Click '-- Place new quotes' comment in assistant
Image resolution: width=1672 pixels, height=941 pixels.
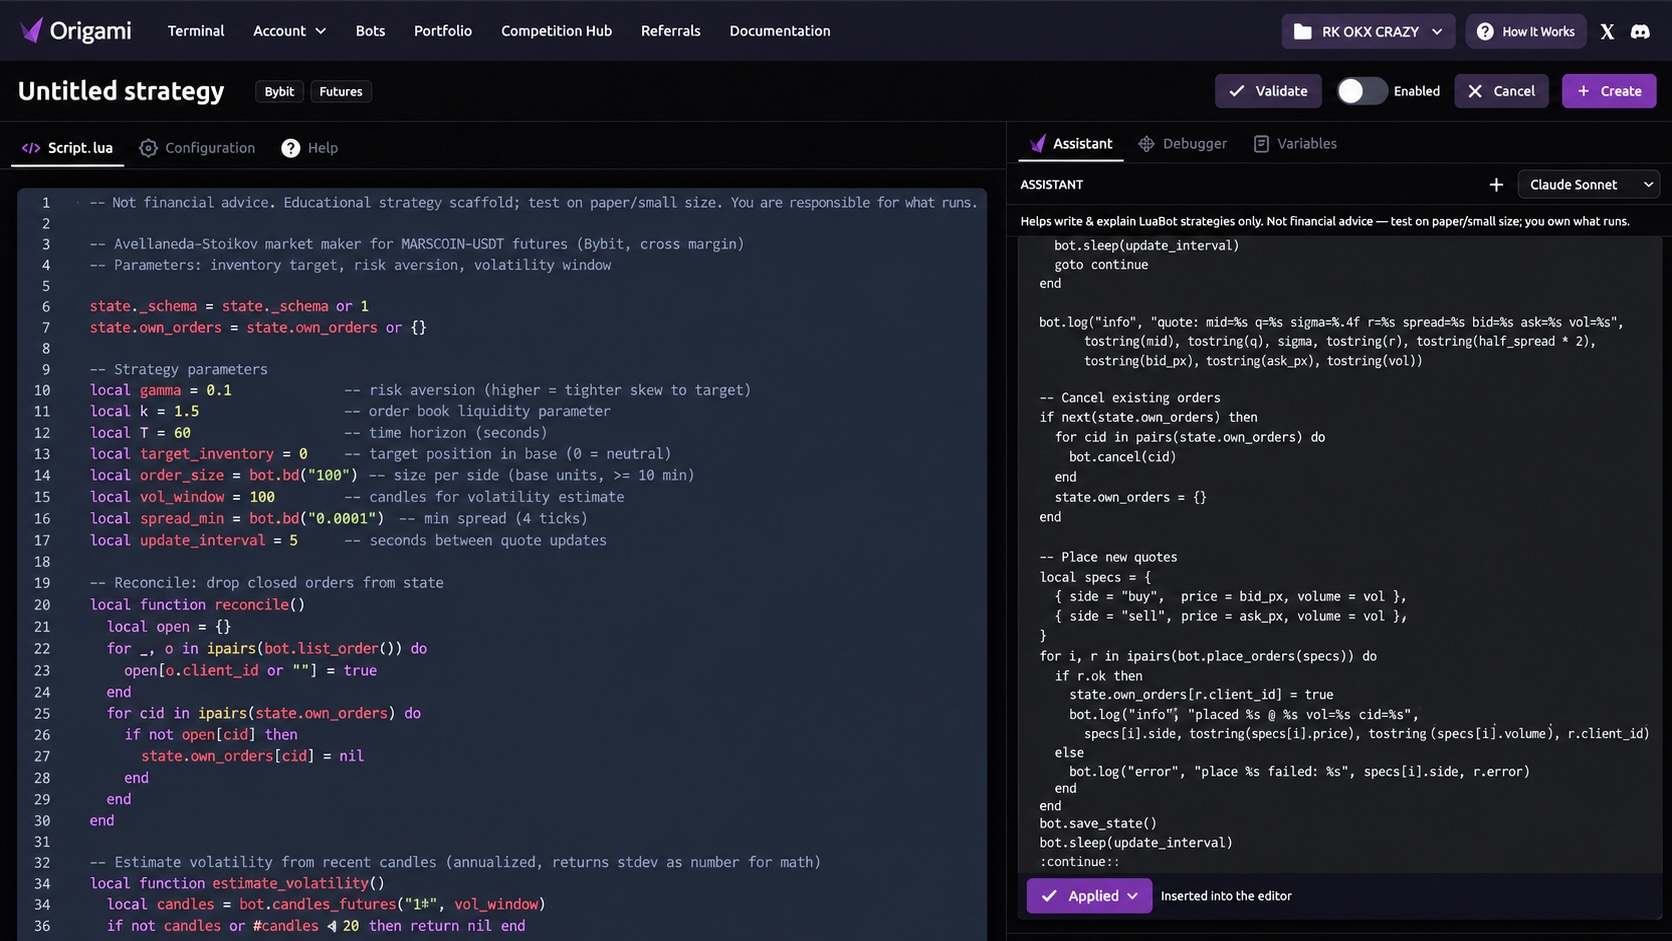[x=1108, y=557]
